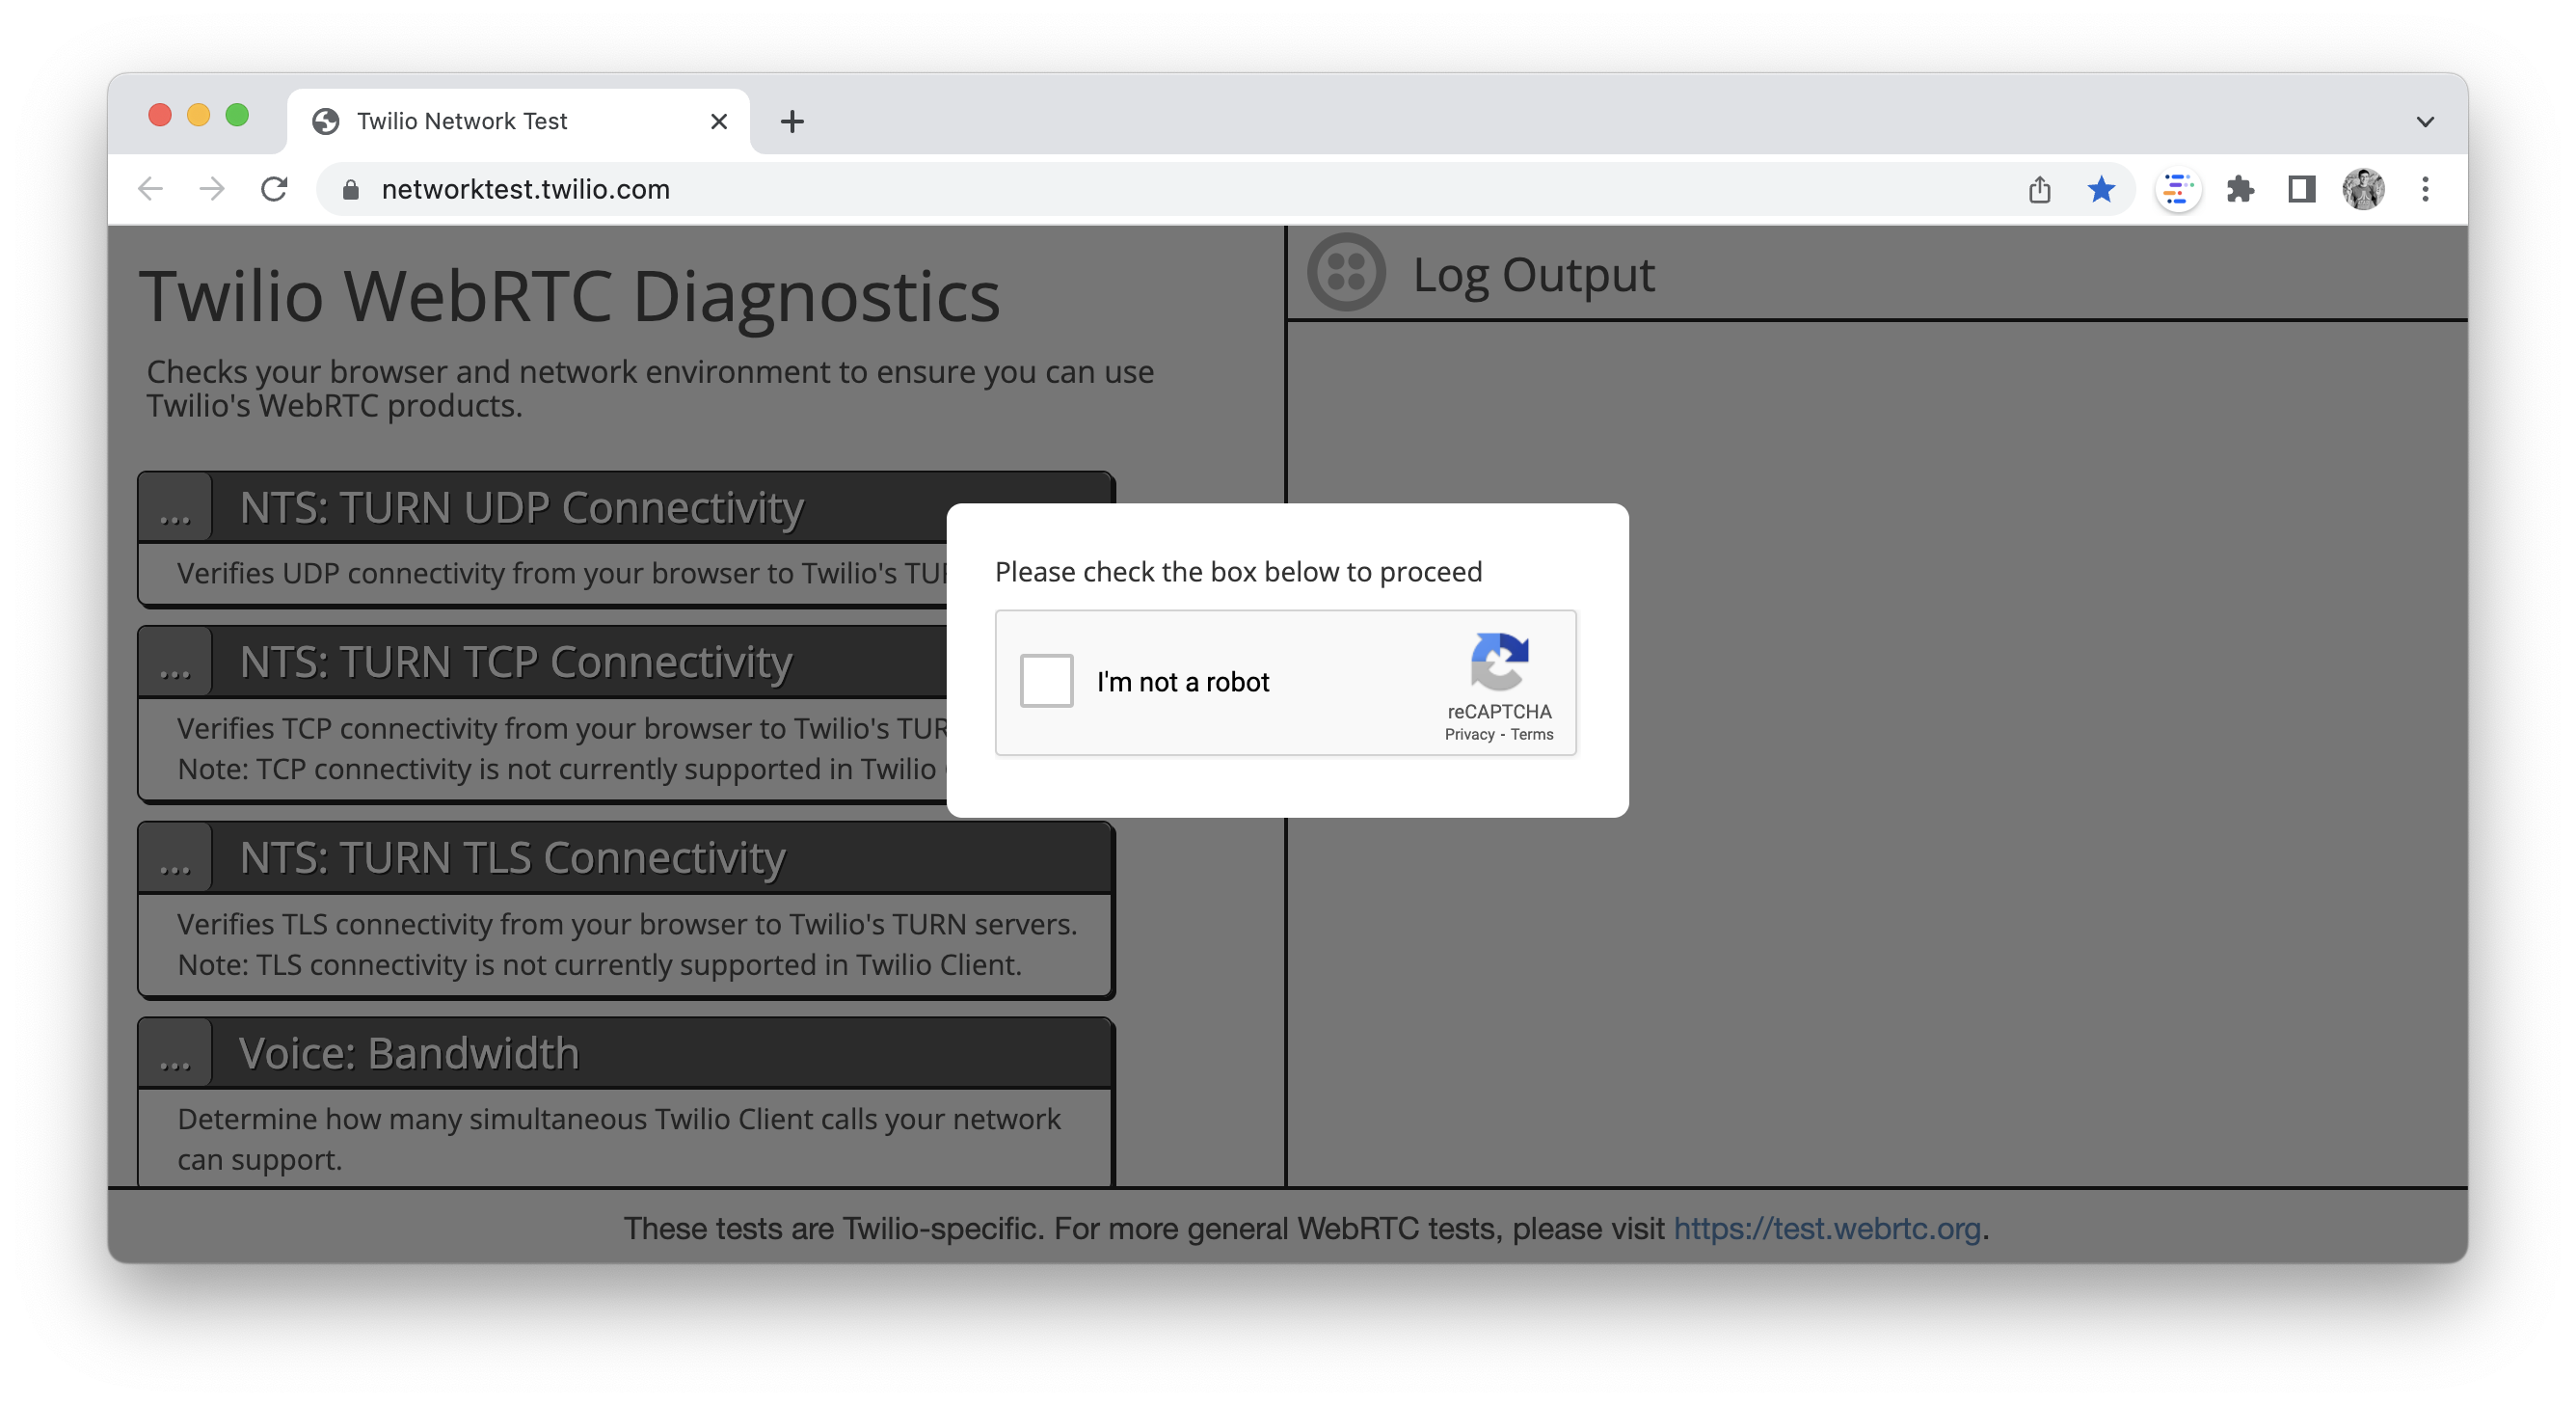
Task: Click the lock icon in the address bar
Action: tap(348, 189)
